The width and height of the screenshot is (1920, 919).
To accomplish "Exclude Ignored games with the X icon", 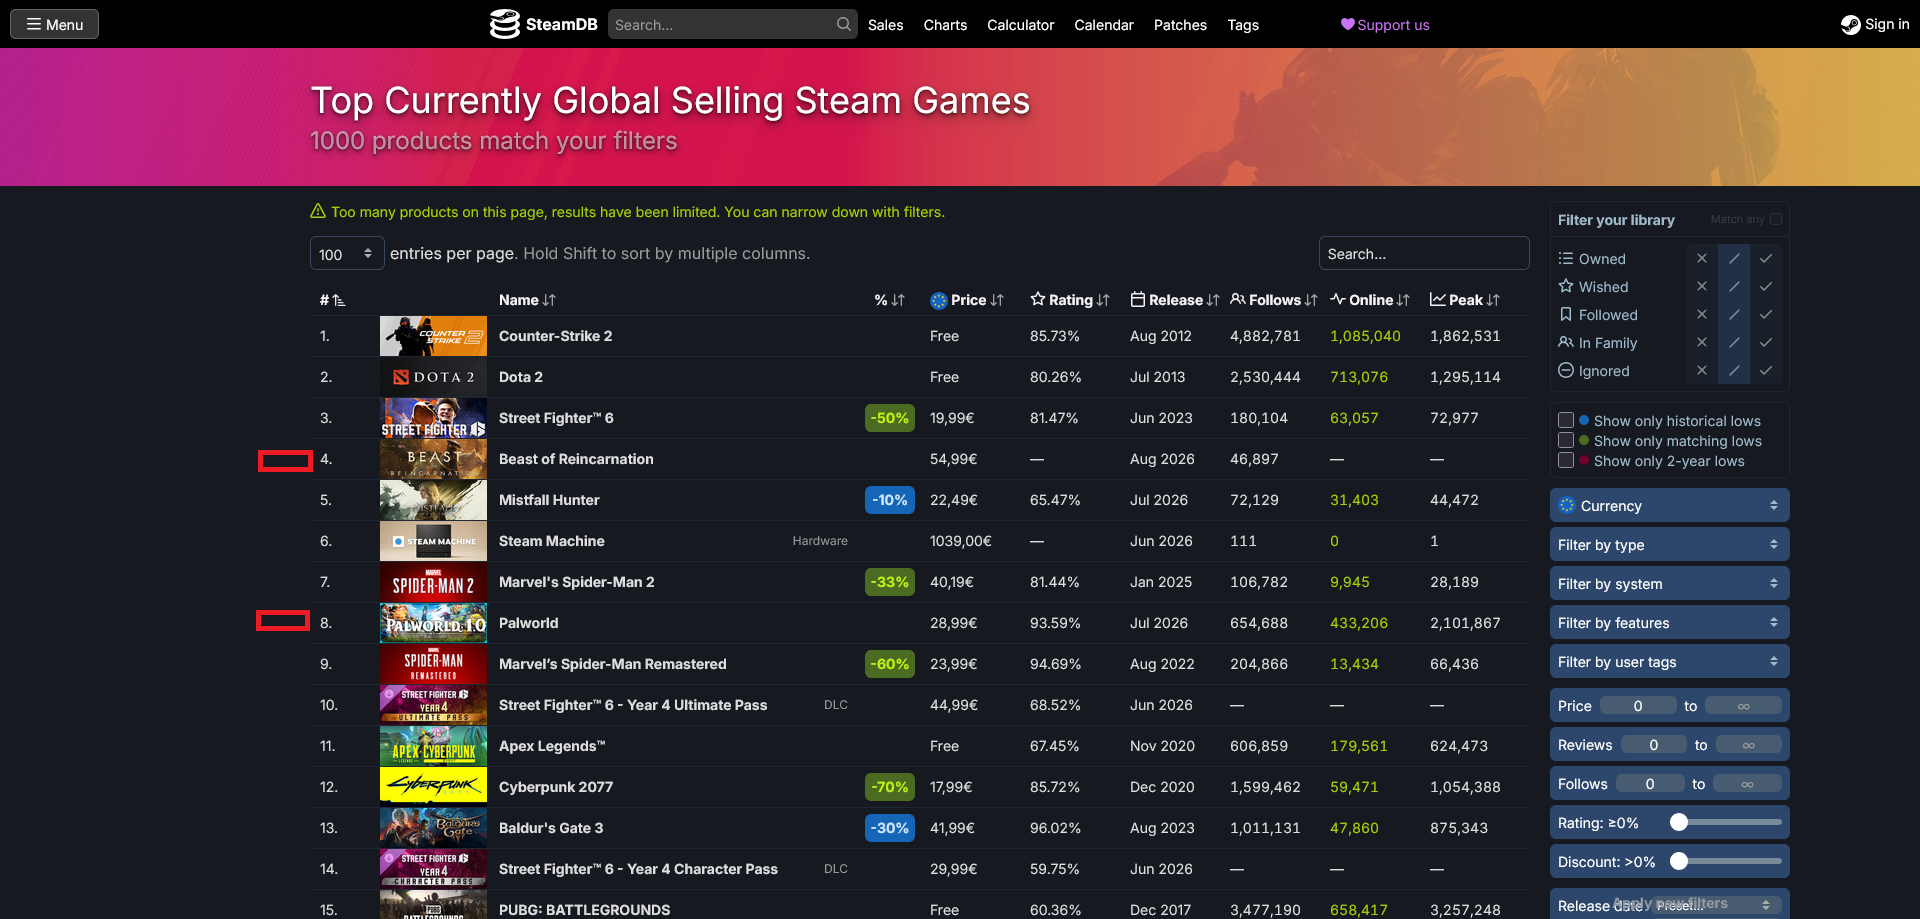I will (x=1702, y=370).
